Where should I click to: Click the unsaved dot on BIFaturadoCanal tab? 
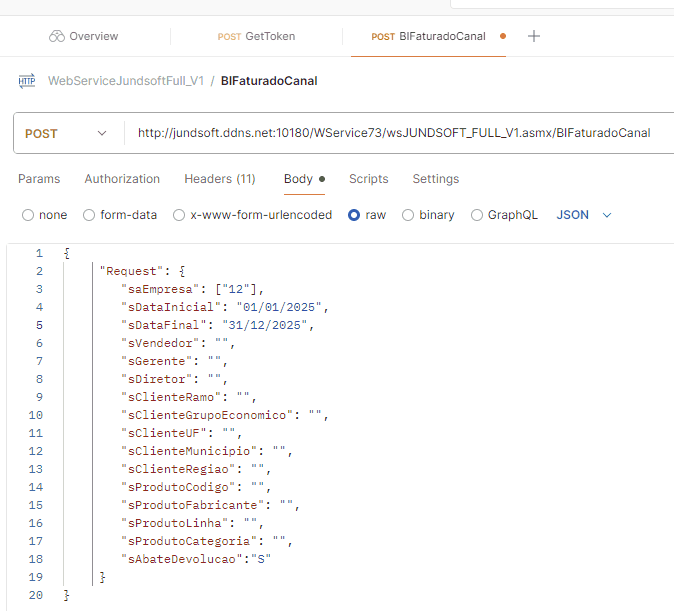pyautogui.click(x=502, y=36)
